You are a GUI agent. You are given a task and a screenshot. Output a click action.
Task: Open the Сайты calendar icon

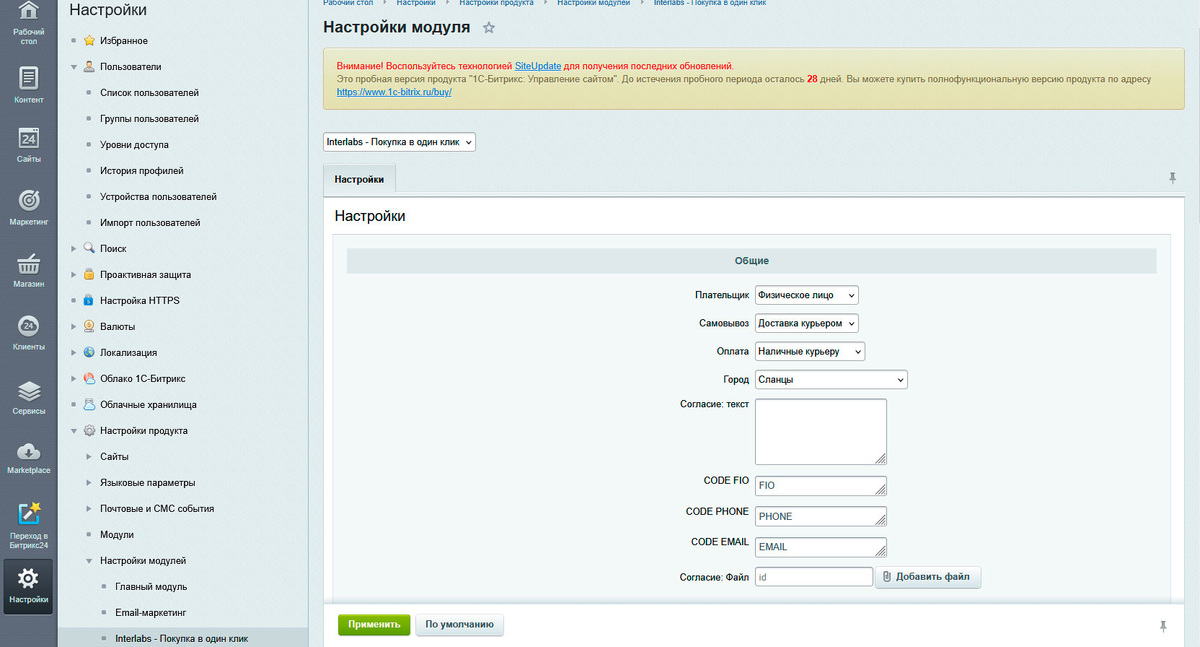29,137
